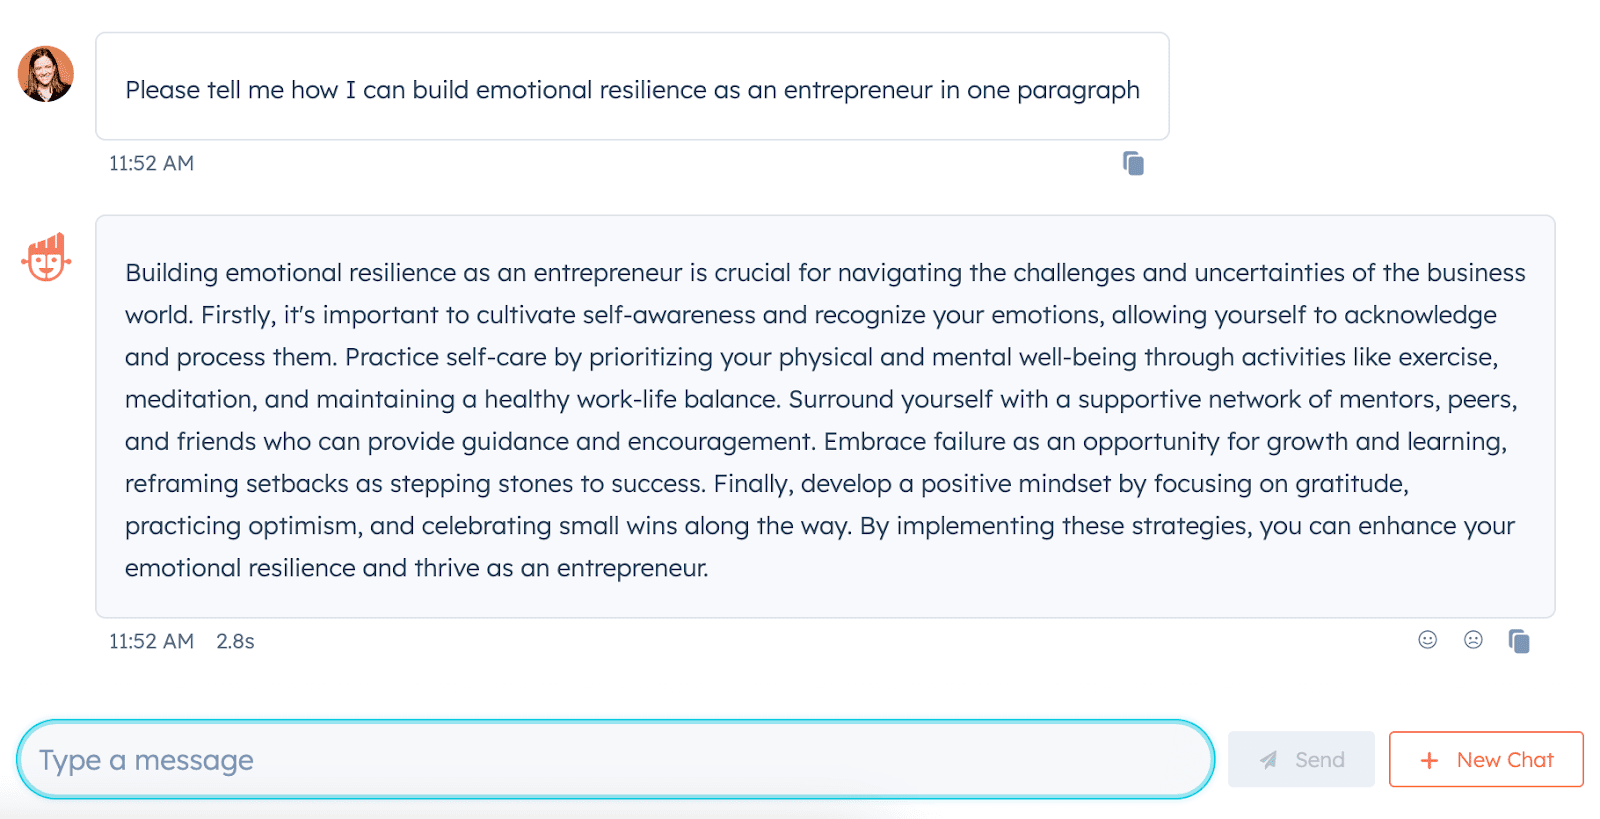
Task: Copy the user's question with the copy icon
Action: [1133, 163]
